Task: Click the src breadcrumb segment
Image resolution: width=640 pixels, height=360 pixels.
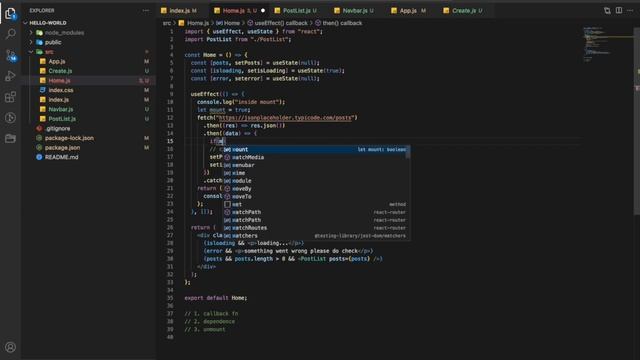Action: tap(167, 23)
